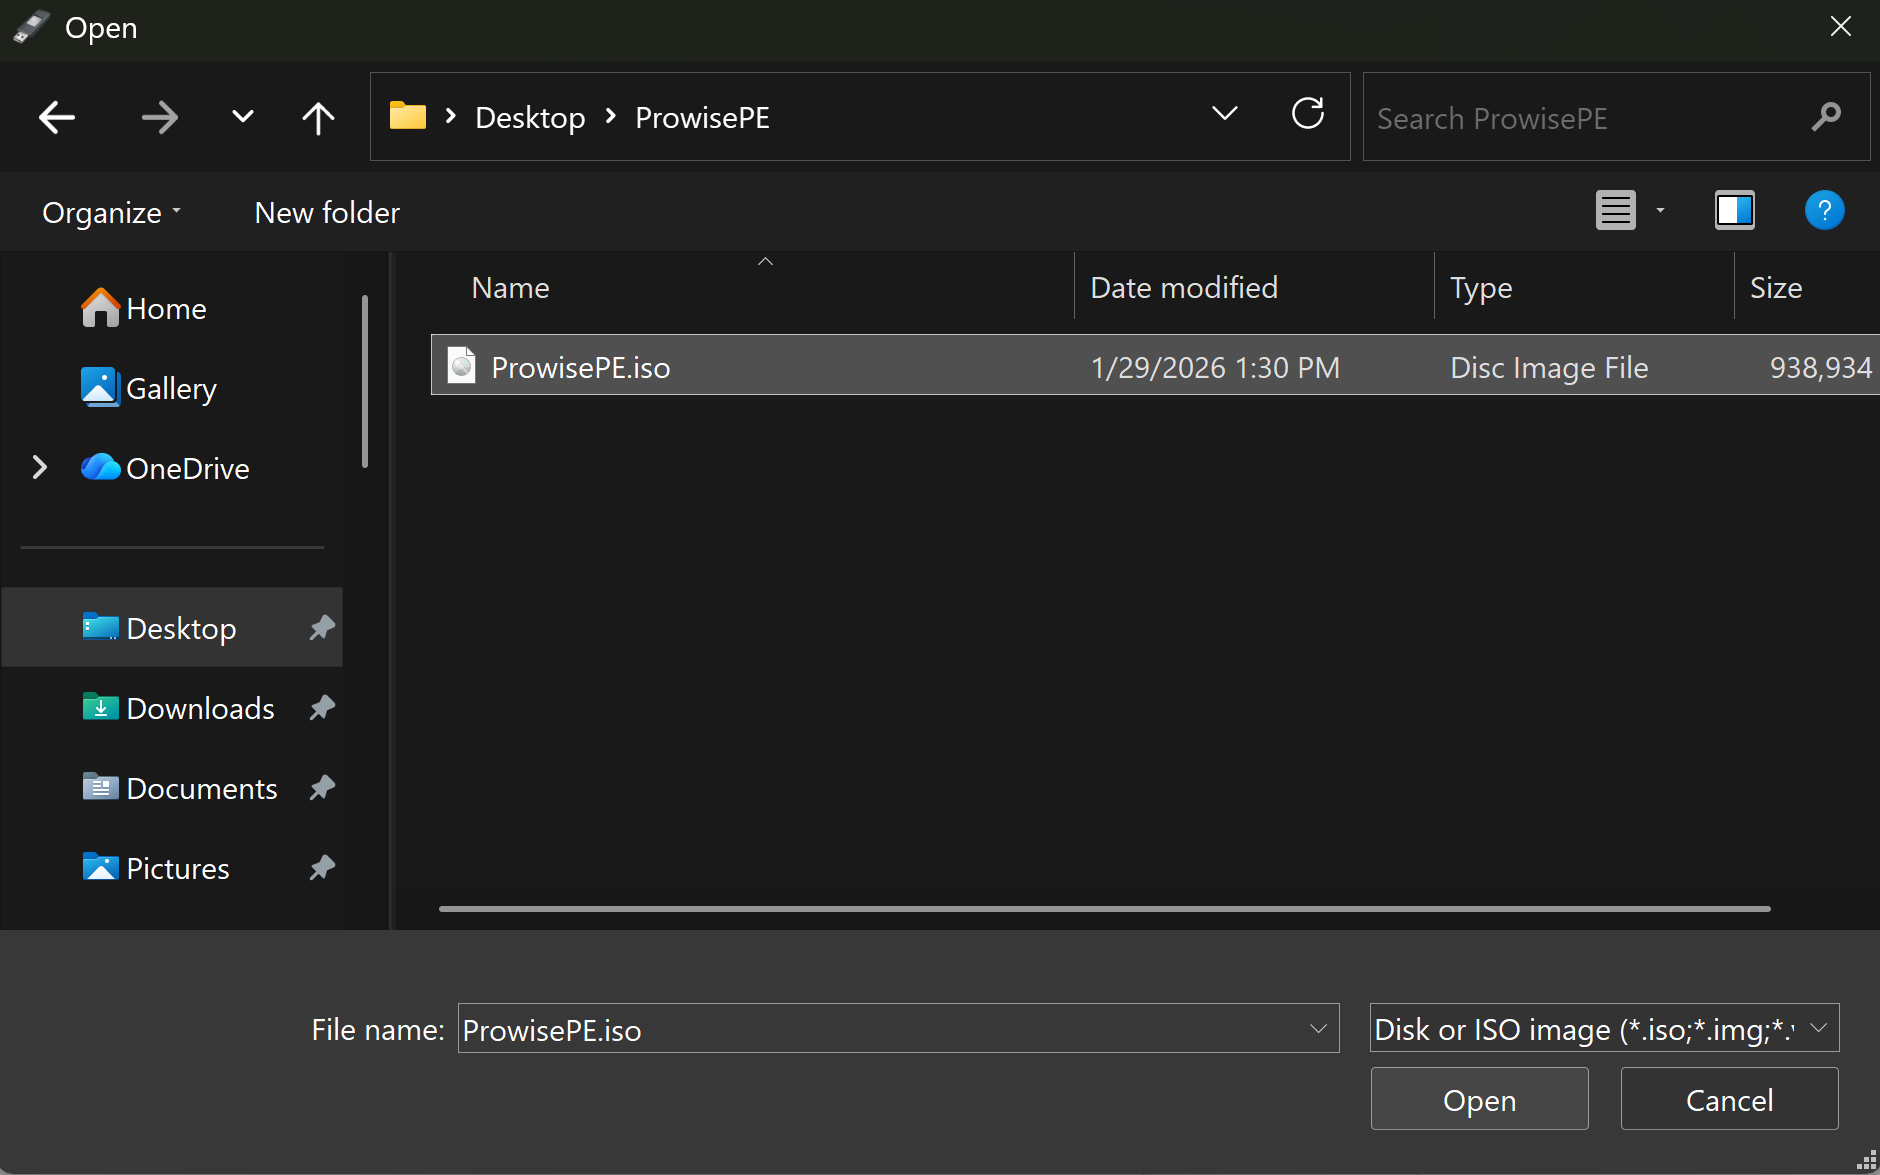Viewport: 1880px width, 1175px height.
Task: Open the file type filter dropdown
Action: pos(1817,1028)
